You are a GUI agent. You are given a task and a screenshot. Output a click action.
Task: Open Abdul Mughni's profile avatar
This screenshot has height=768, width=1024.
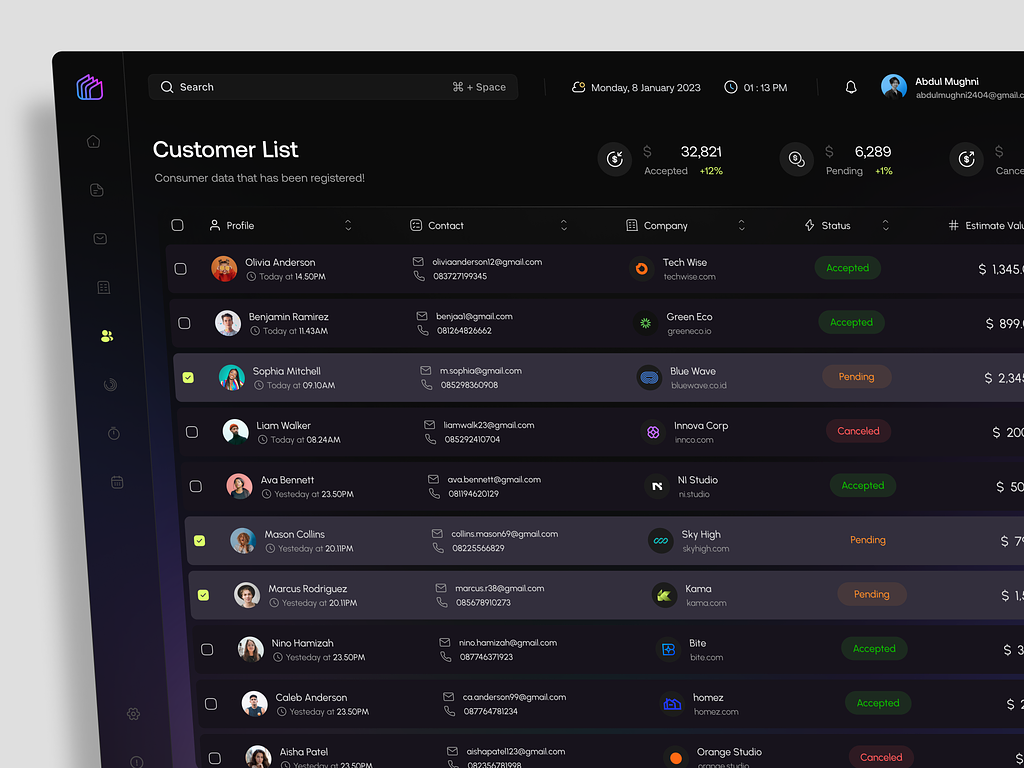(893, 87)
